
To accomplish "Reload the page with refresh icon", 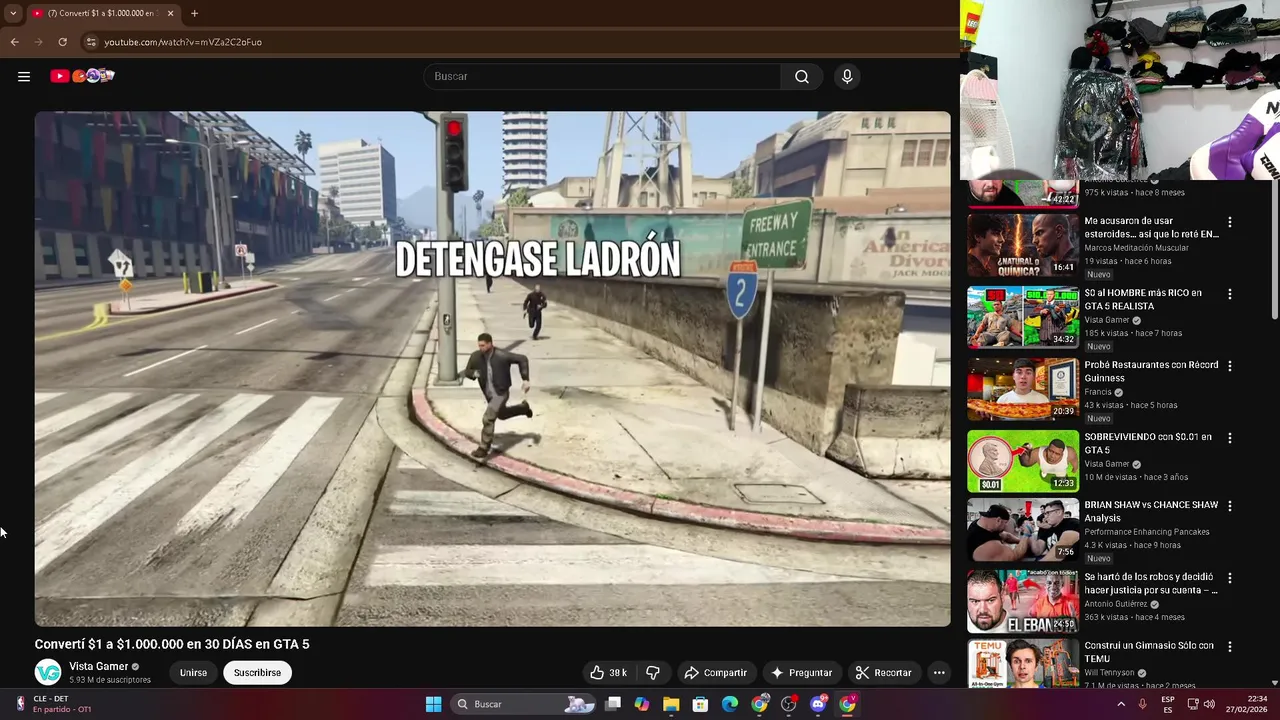I will point(62,42).
